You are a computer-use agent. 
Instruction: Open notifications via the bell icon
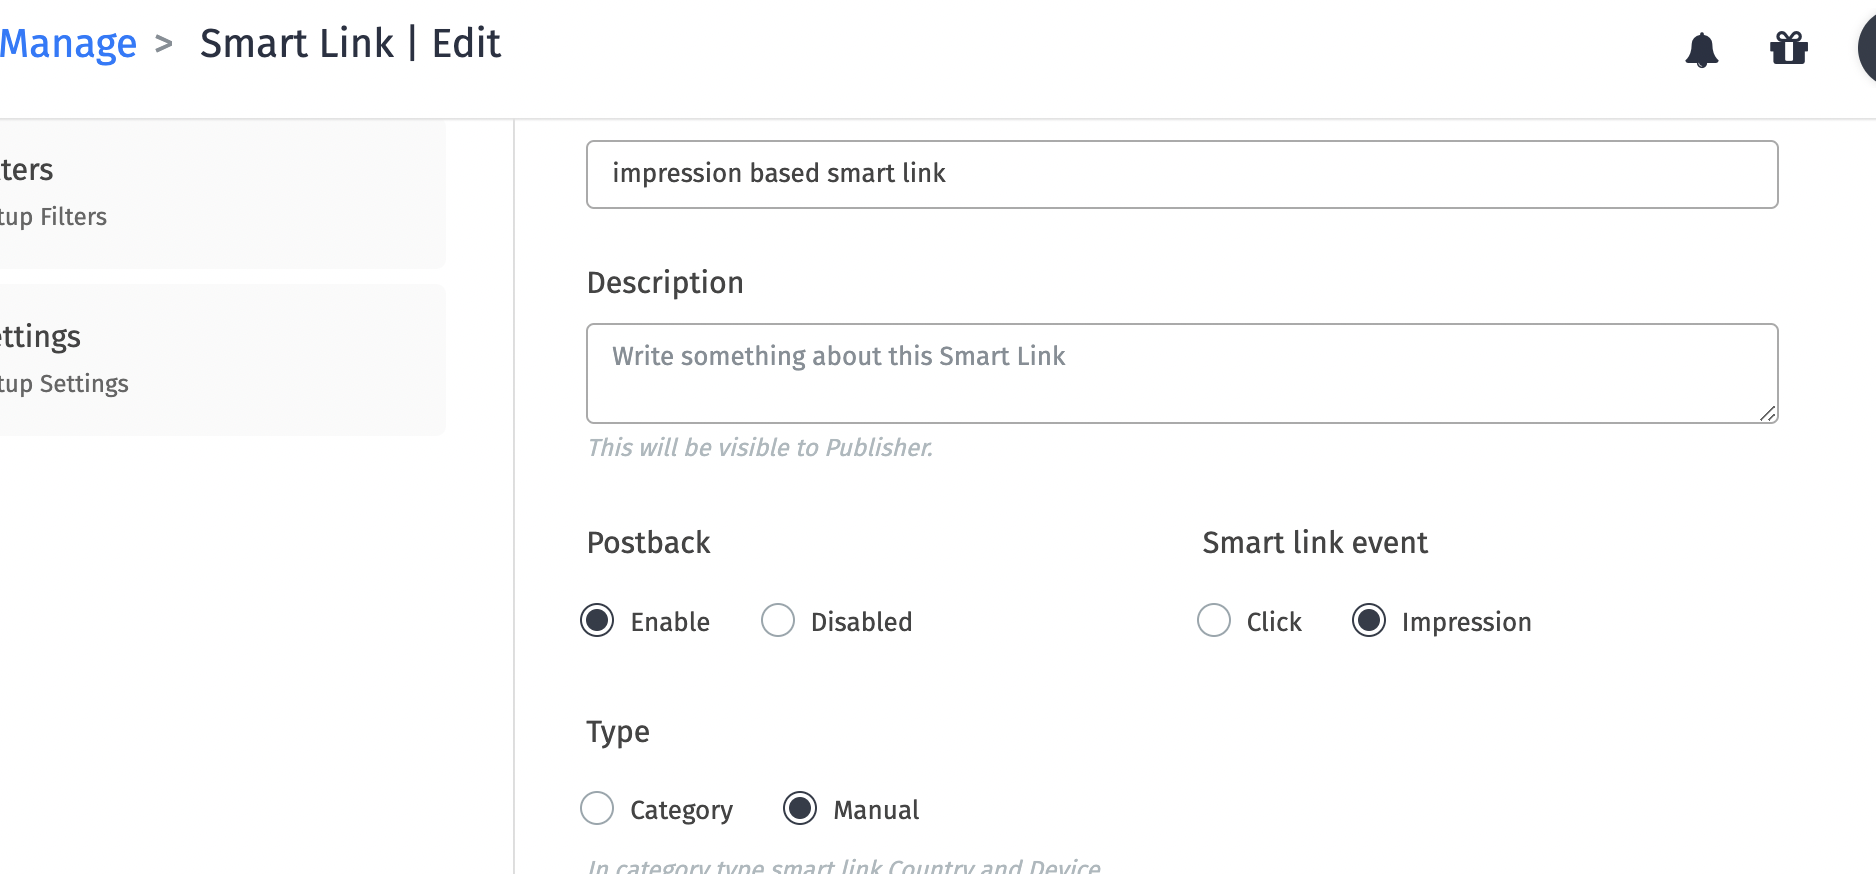[1703, 50]
